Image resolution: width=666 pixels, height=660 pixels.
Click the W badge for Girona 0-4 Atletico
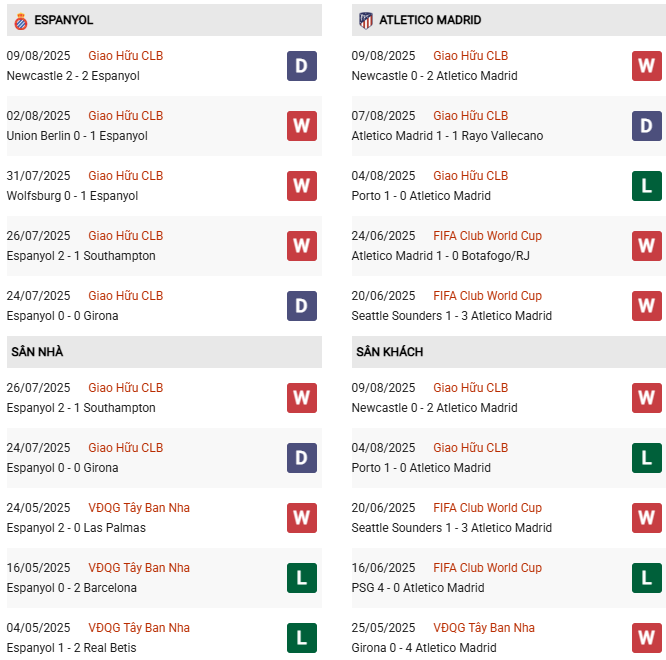646,638
